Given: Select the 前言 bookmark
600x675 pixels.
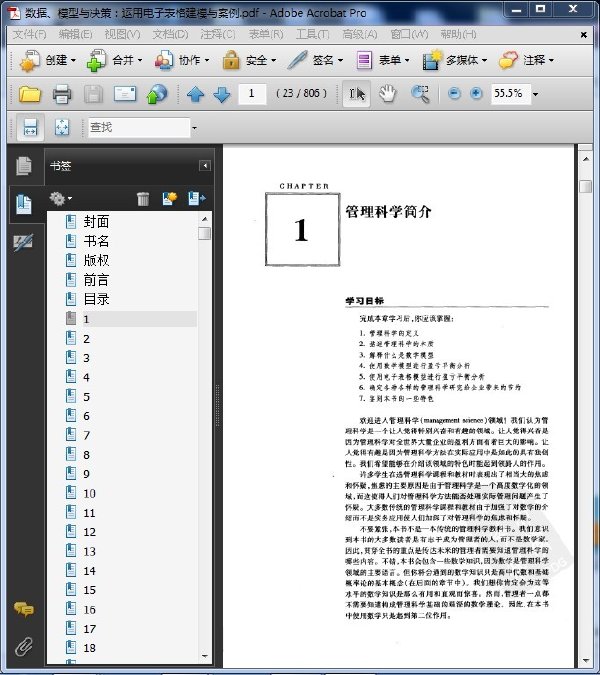Looking at the screenshot, I should [96, 280].
